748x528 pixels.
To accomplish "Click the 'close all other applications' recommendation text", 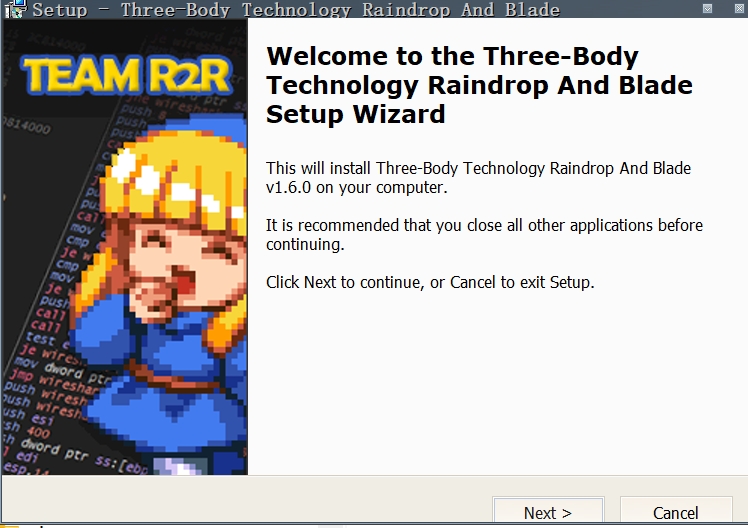I will (484, 234).
